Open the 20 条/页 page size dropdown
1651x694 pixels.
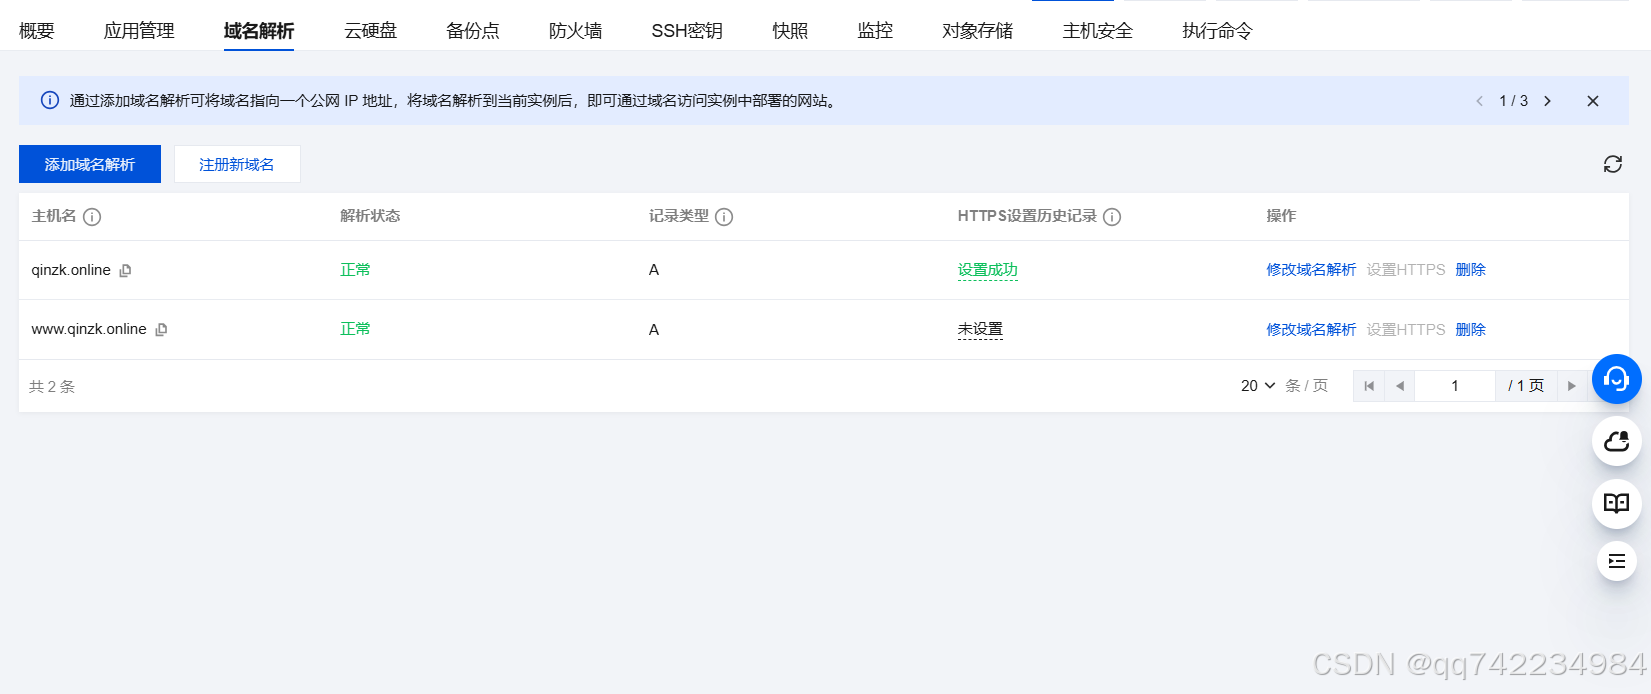tap(1258, 386)
